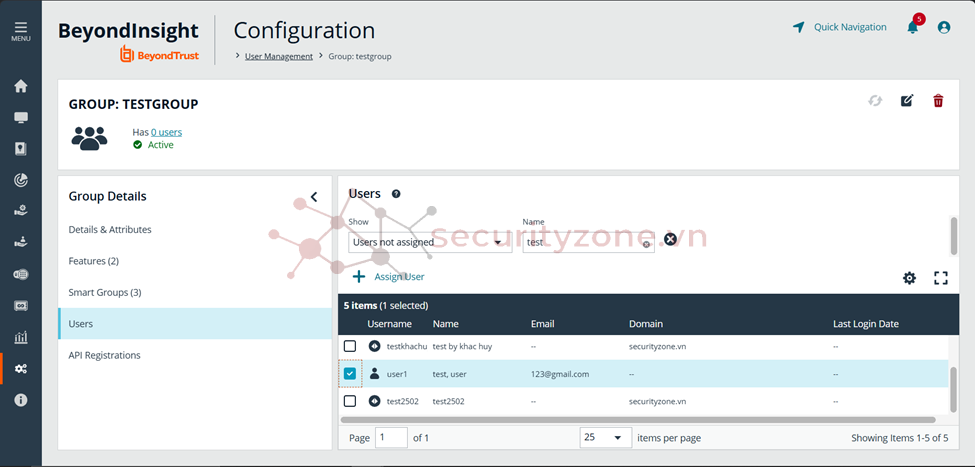Clear the Name filter with X icon
The height and width of the screenshot is (467, 975).
670,239
